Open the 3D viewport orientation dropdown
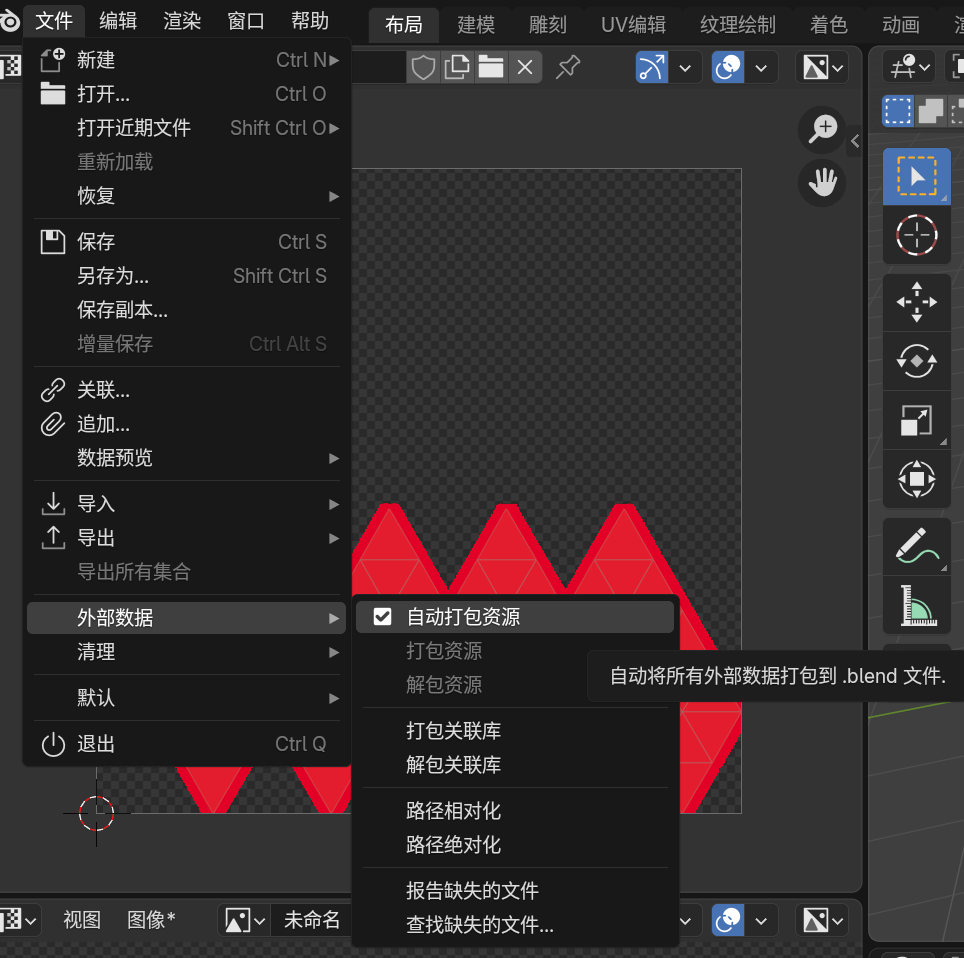The height and width of the screenshot is (958, 964). tap(910, 67)
